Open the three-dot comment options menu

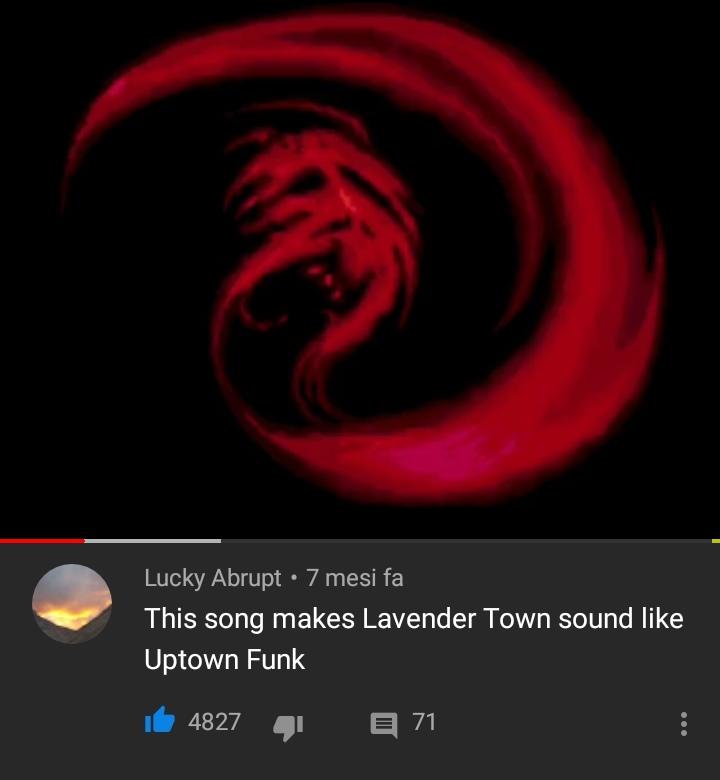pos(684,724)
